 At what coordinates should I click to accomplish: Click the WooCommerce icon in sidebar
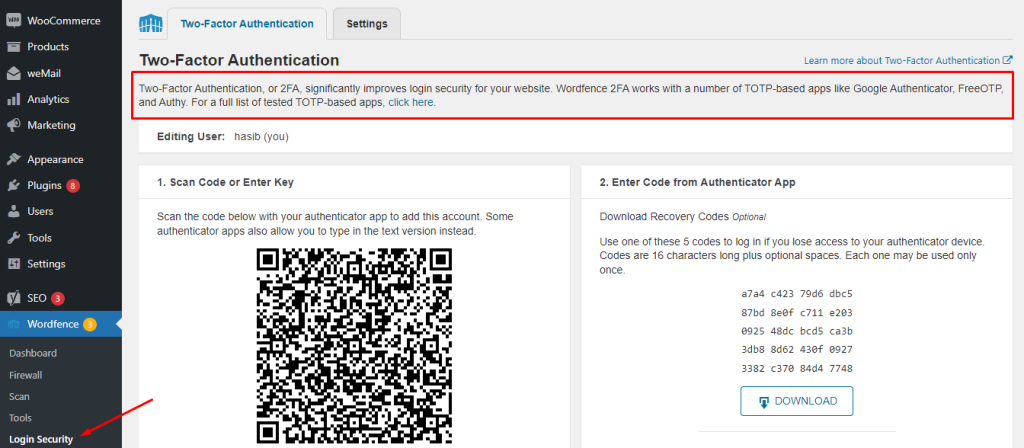point(14,20)
